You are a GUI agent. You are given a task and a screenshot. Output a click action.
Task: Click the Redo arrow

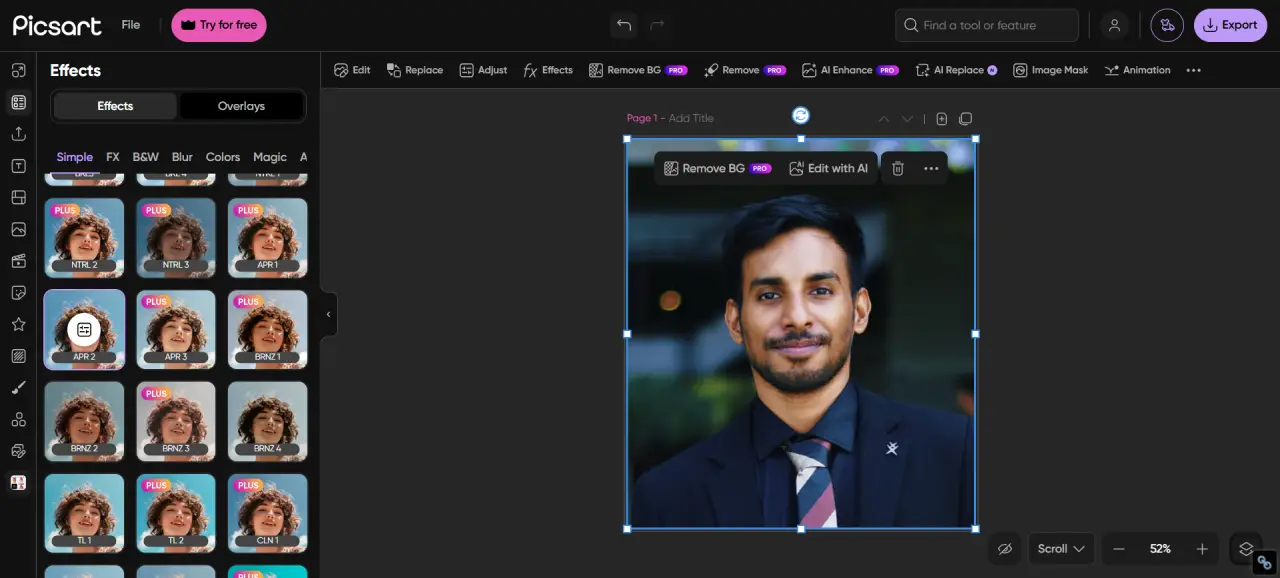(657, 25)
